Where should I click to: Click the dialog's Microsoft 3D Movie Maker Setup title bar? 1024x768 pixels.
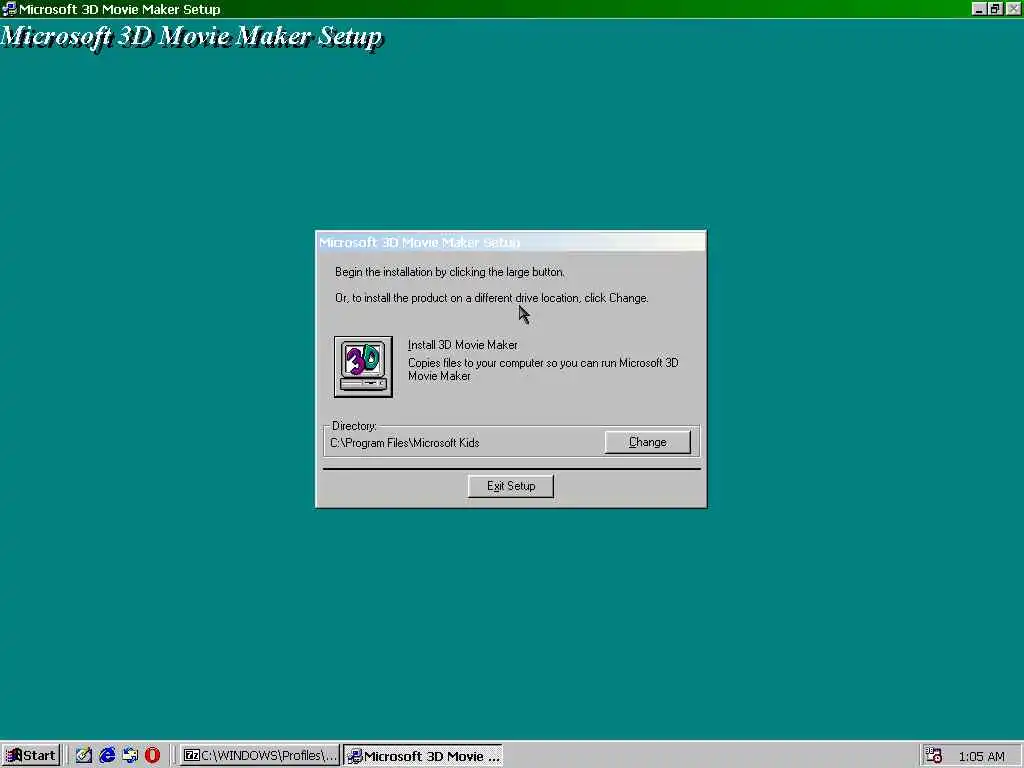[x=511, y=242]
